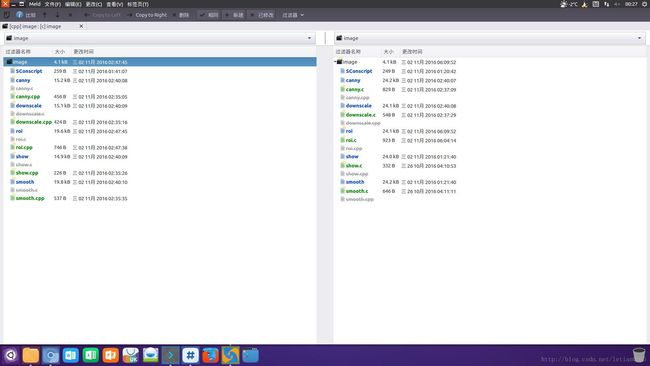This screenshot has width=650, height=366.
Task: Launch the blue Word-style dock app
Action: [x=70, y=355]
